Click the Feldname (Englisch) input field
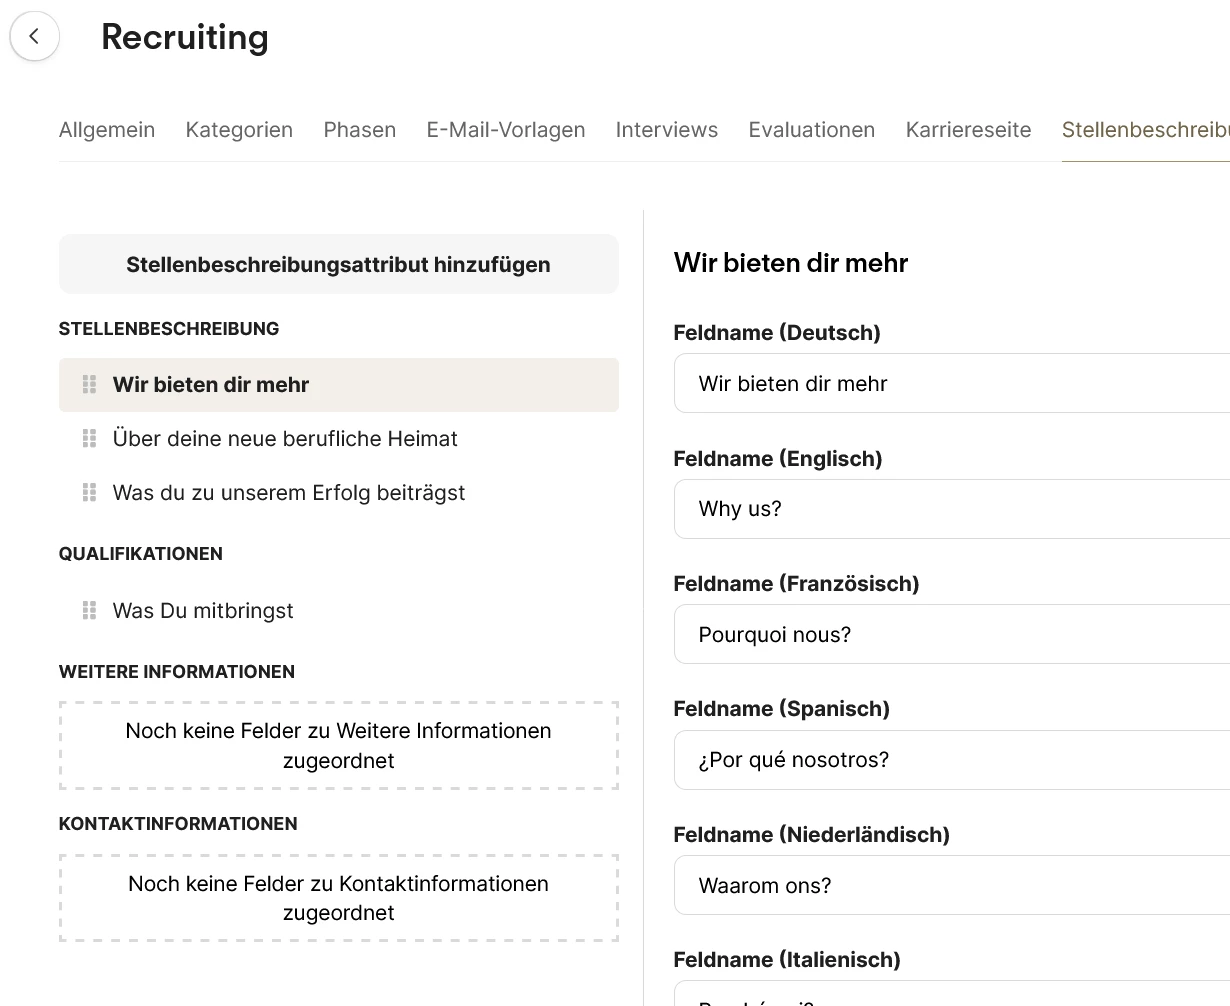Image resolution: width=1230 pixels, height=1006 pixels. (x=950, y=509)
